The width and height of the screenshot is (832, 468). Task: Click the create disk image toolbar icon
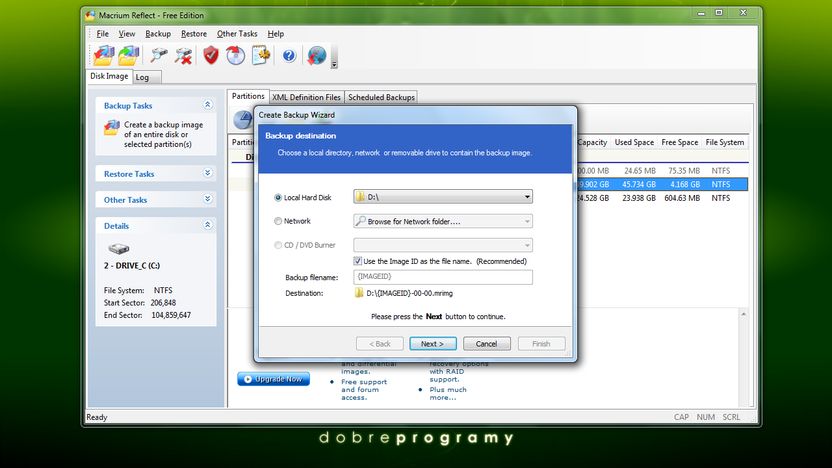pos(103,55)
